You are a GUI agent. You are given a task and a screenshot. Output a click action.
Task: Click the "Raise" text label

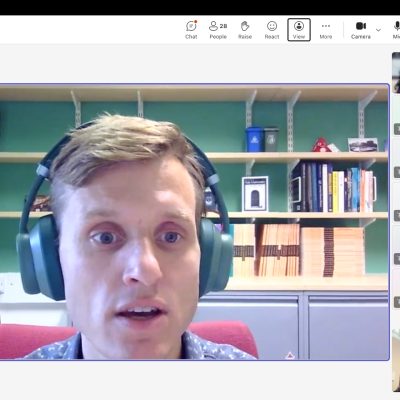tap(245, 37)
